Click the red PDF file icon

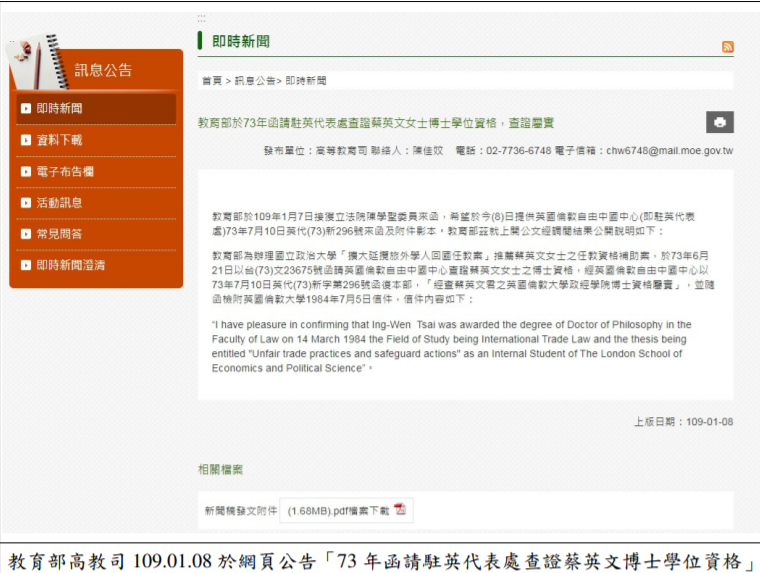[x=400, y=510]
